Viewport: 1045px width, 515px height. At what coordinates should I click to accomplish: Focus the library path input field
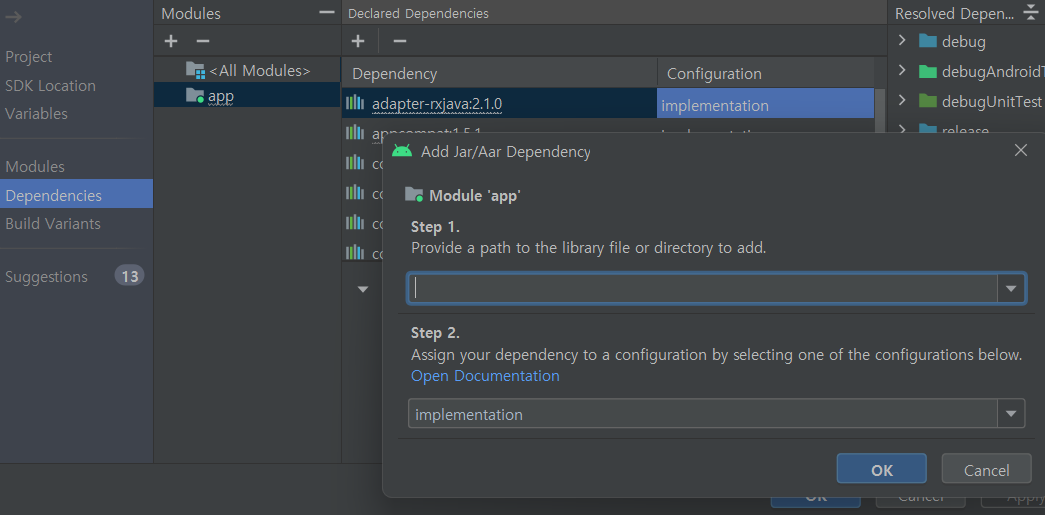tap(703, 288)
